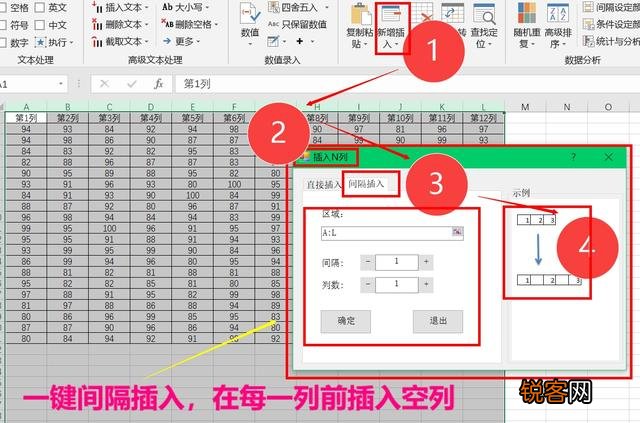
Task: Select cell containing 第12列
Action: 483,118
